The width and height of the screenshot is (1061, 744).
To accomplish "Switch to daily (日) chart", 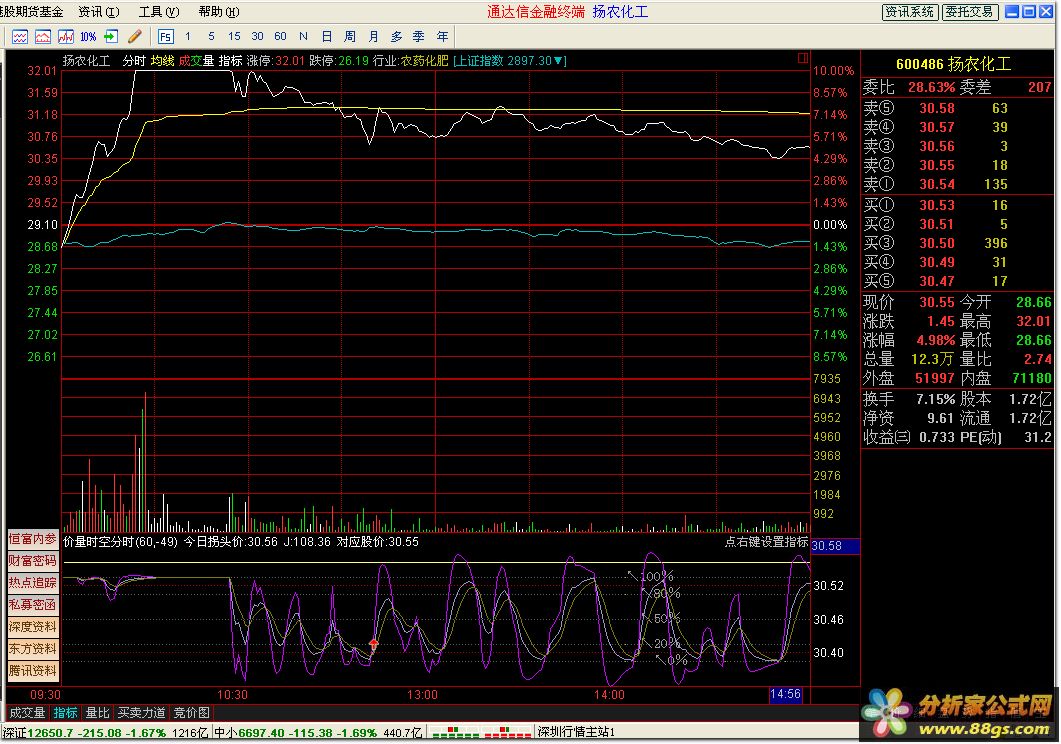I will pyautogui.click(x=327, y=37).
